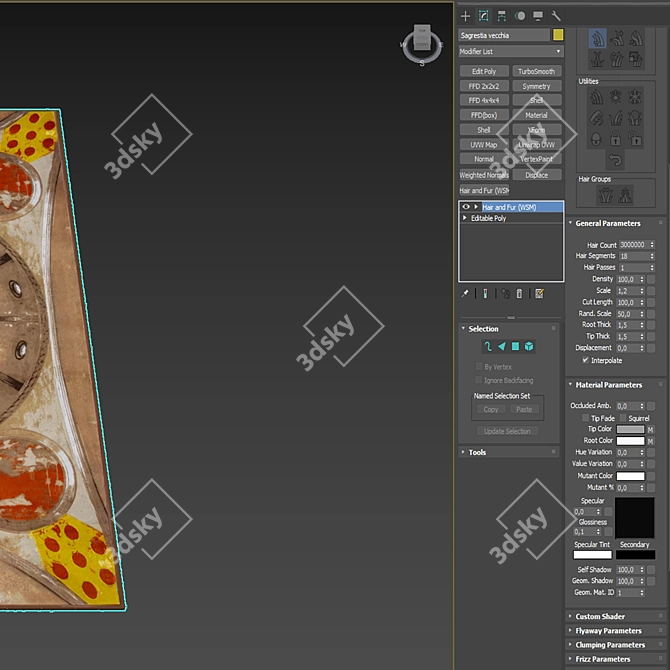This screenshot has width=670, height=670.
Task: Select the Rotate hair styling tool
Action: [617, 59]
